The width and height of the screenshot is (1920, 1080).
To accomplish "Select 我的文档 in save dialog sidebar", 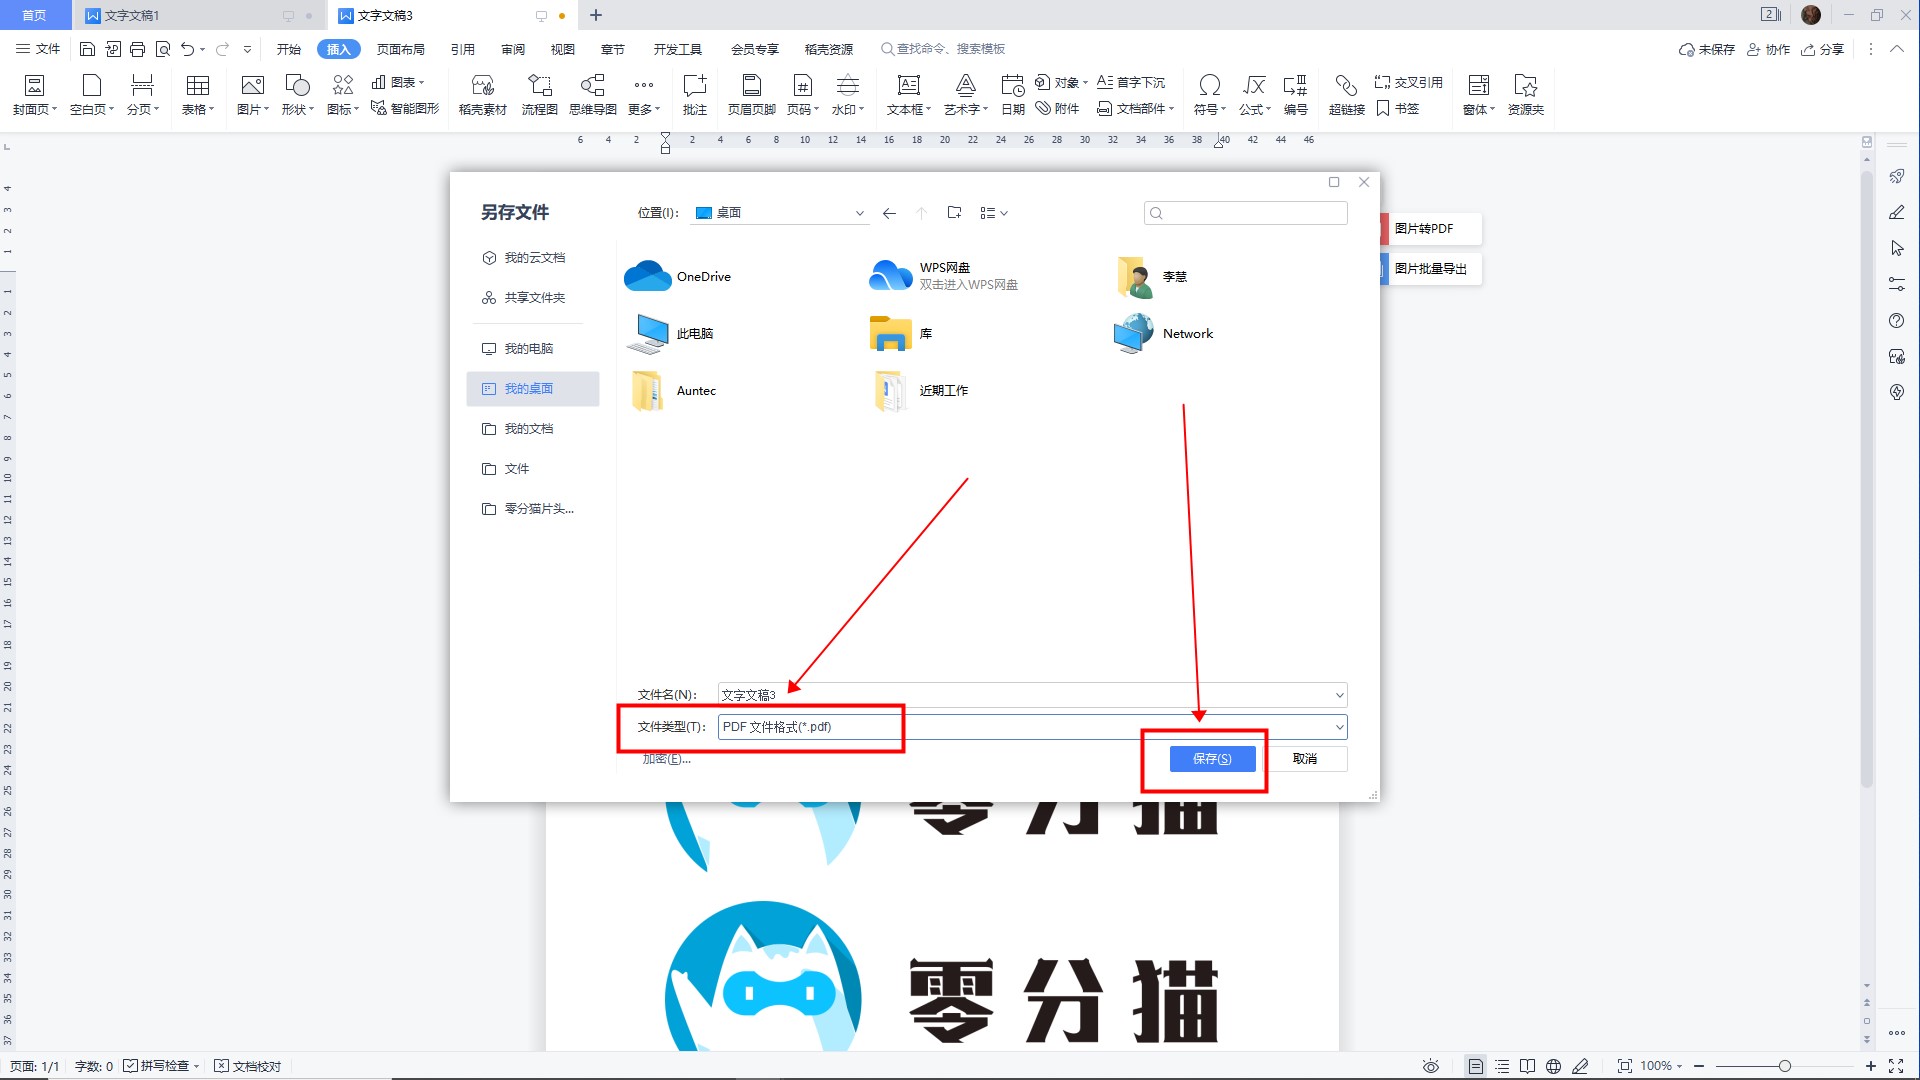I will click(533, 429).
